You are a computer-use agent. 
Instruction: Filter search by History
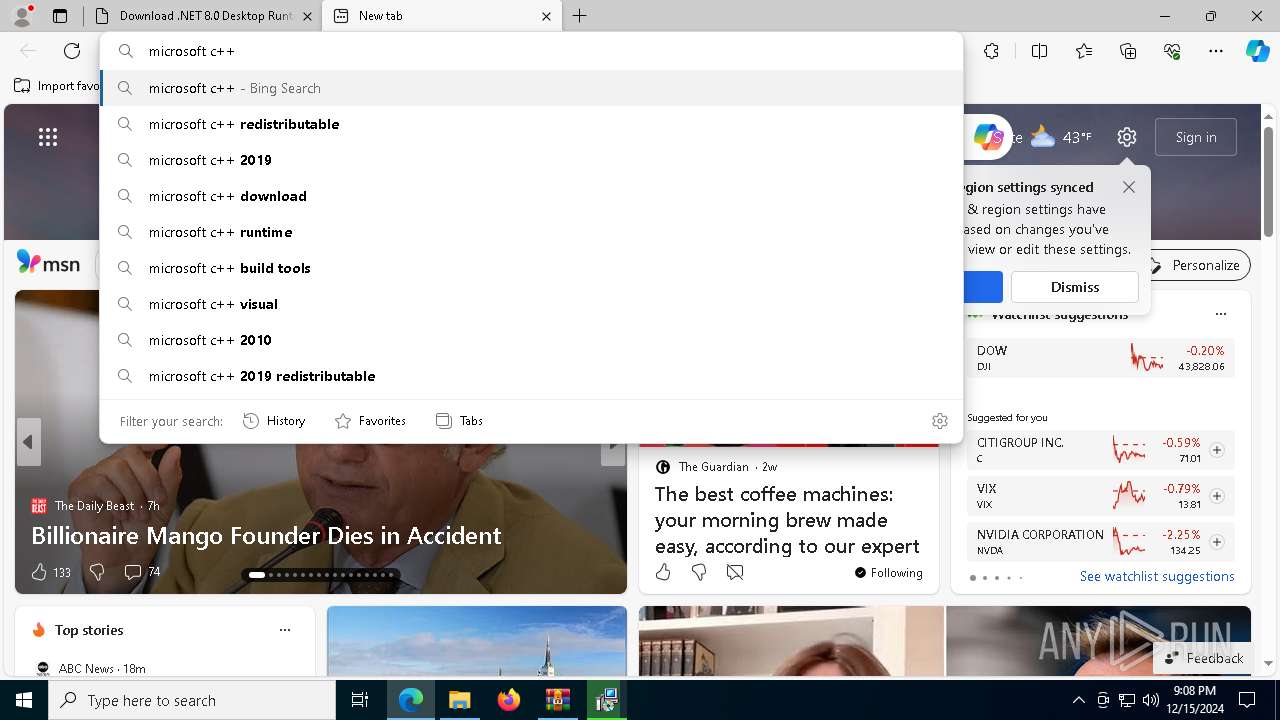pos(274,421)
